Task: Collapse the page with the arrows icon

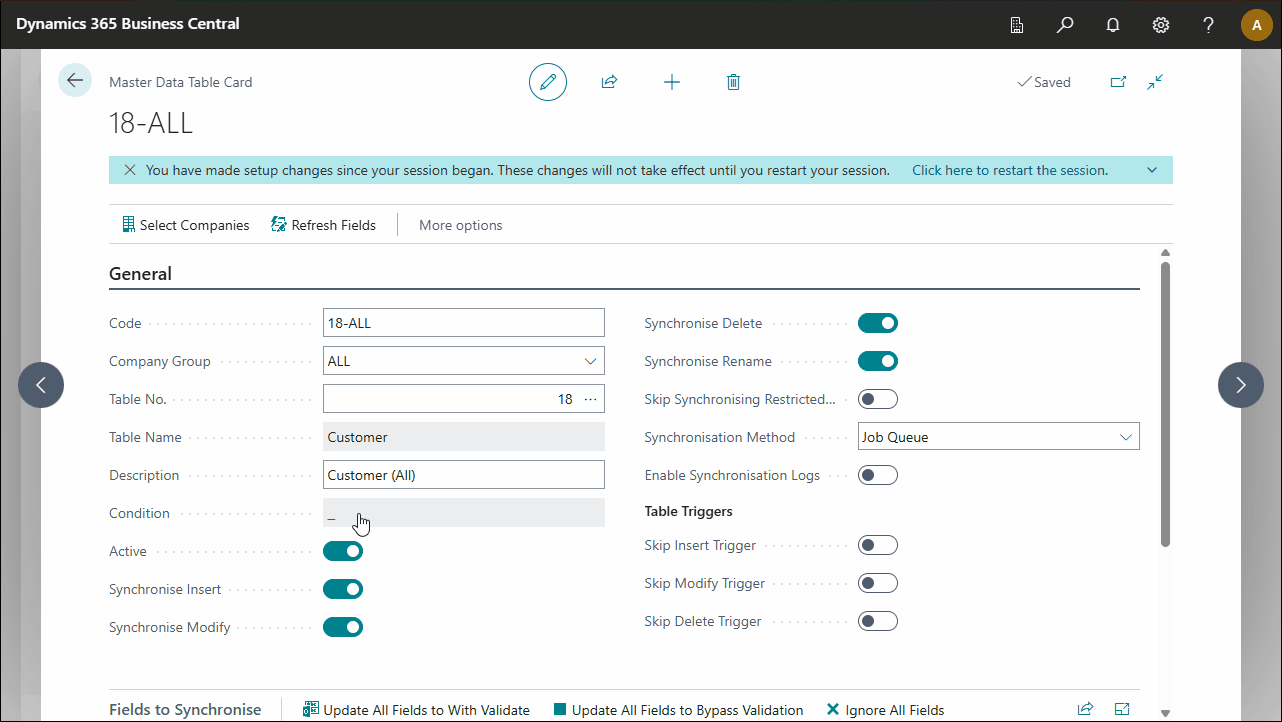Action: pyautogui.click(x=1155, y=82)
